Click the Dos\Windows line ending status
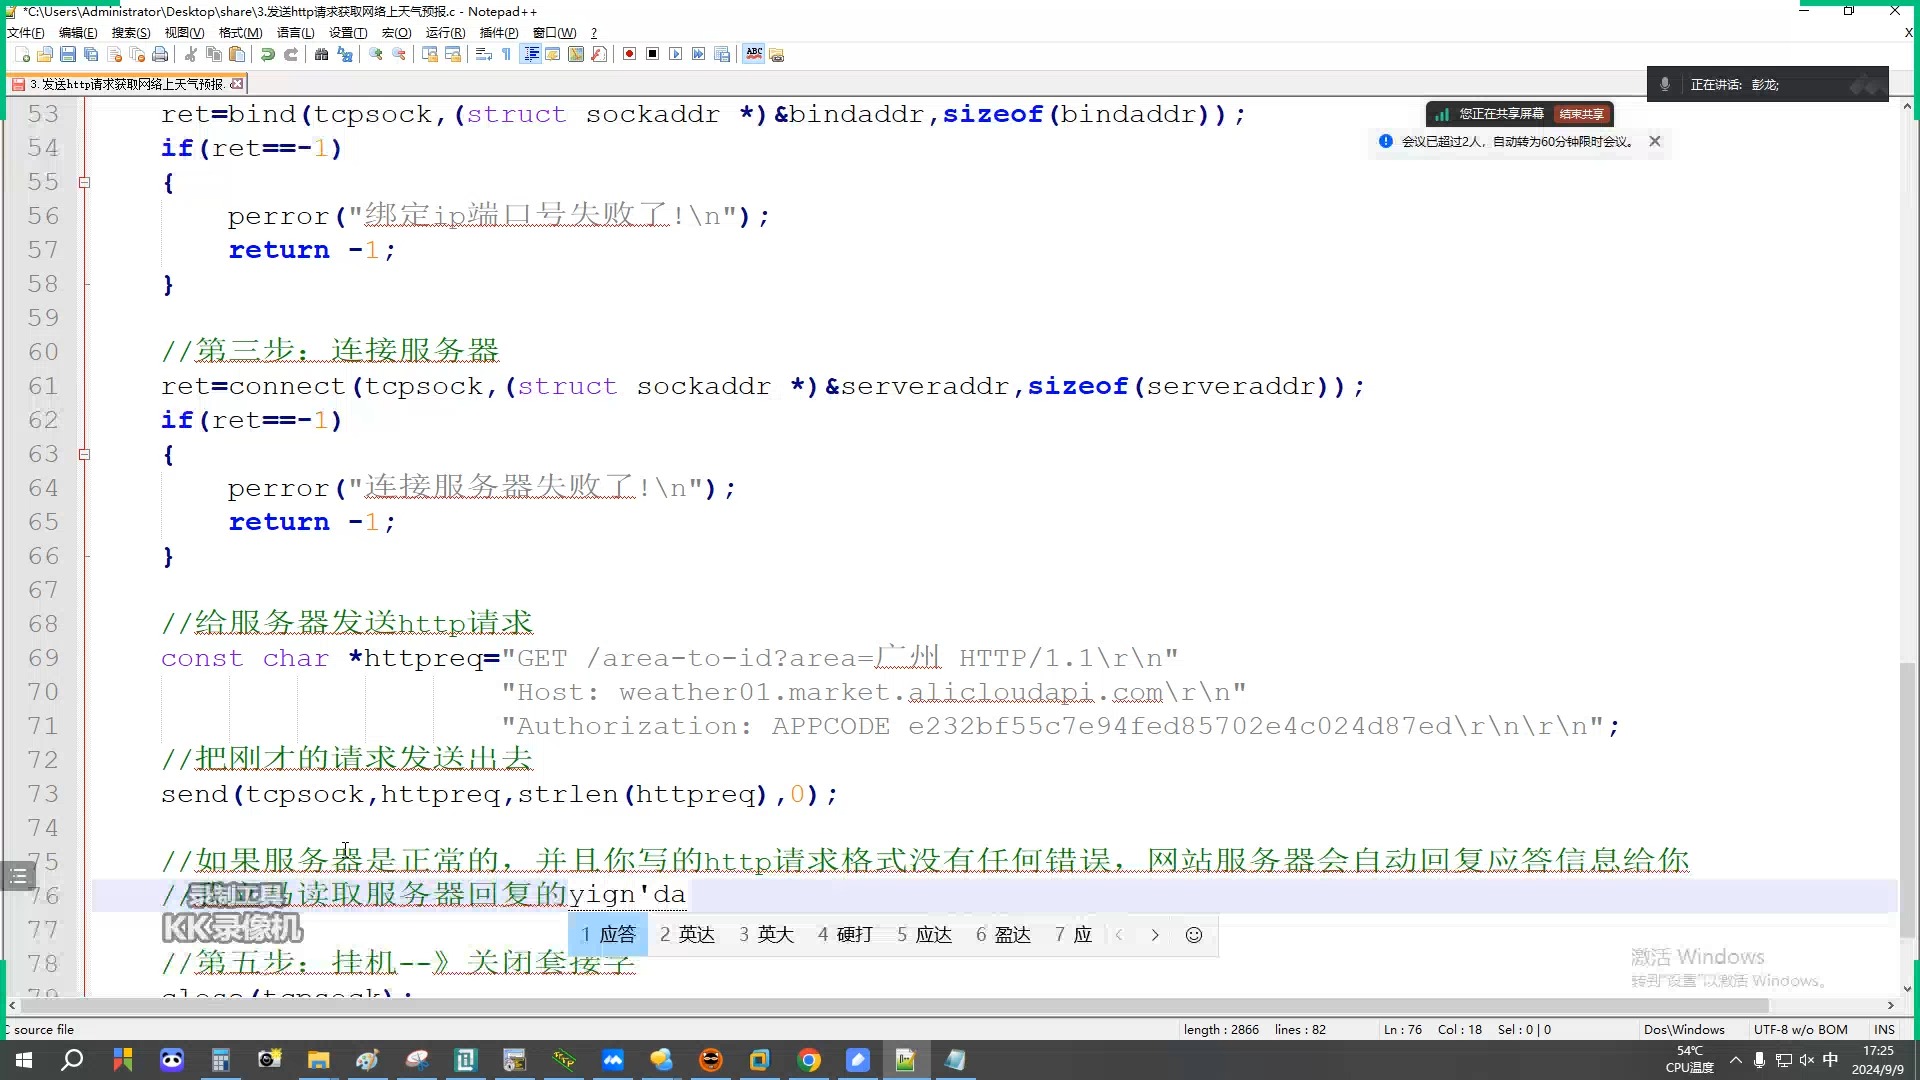Viewport: 1920px width, 1080px height. point(1684,1029)
